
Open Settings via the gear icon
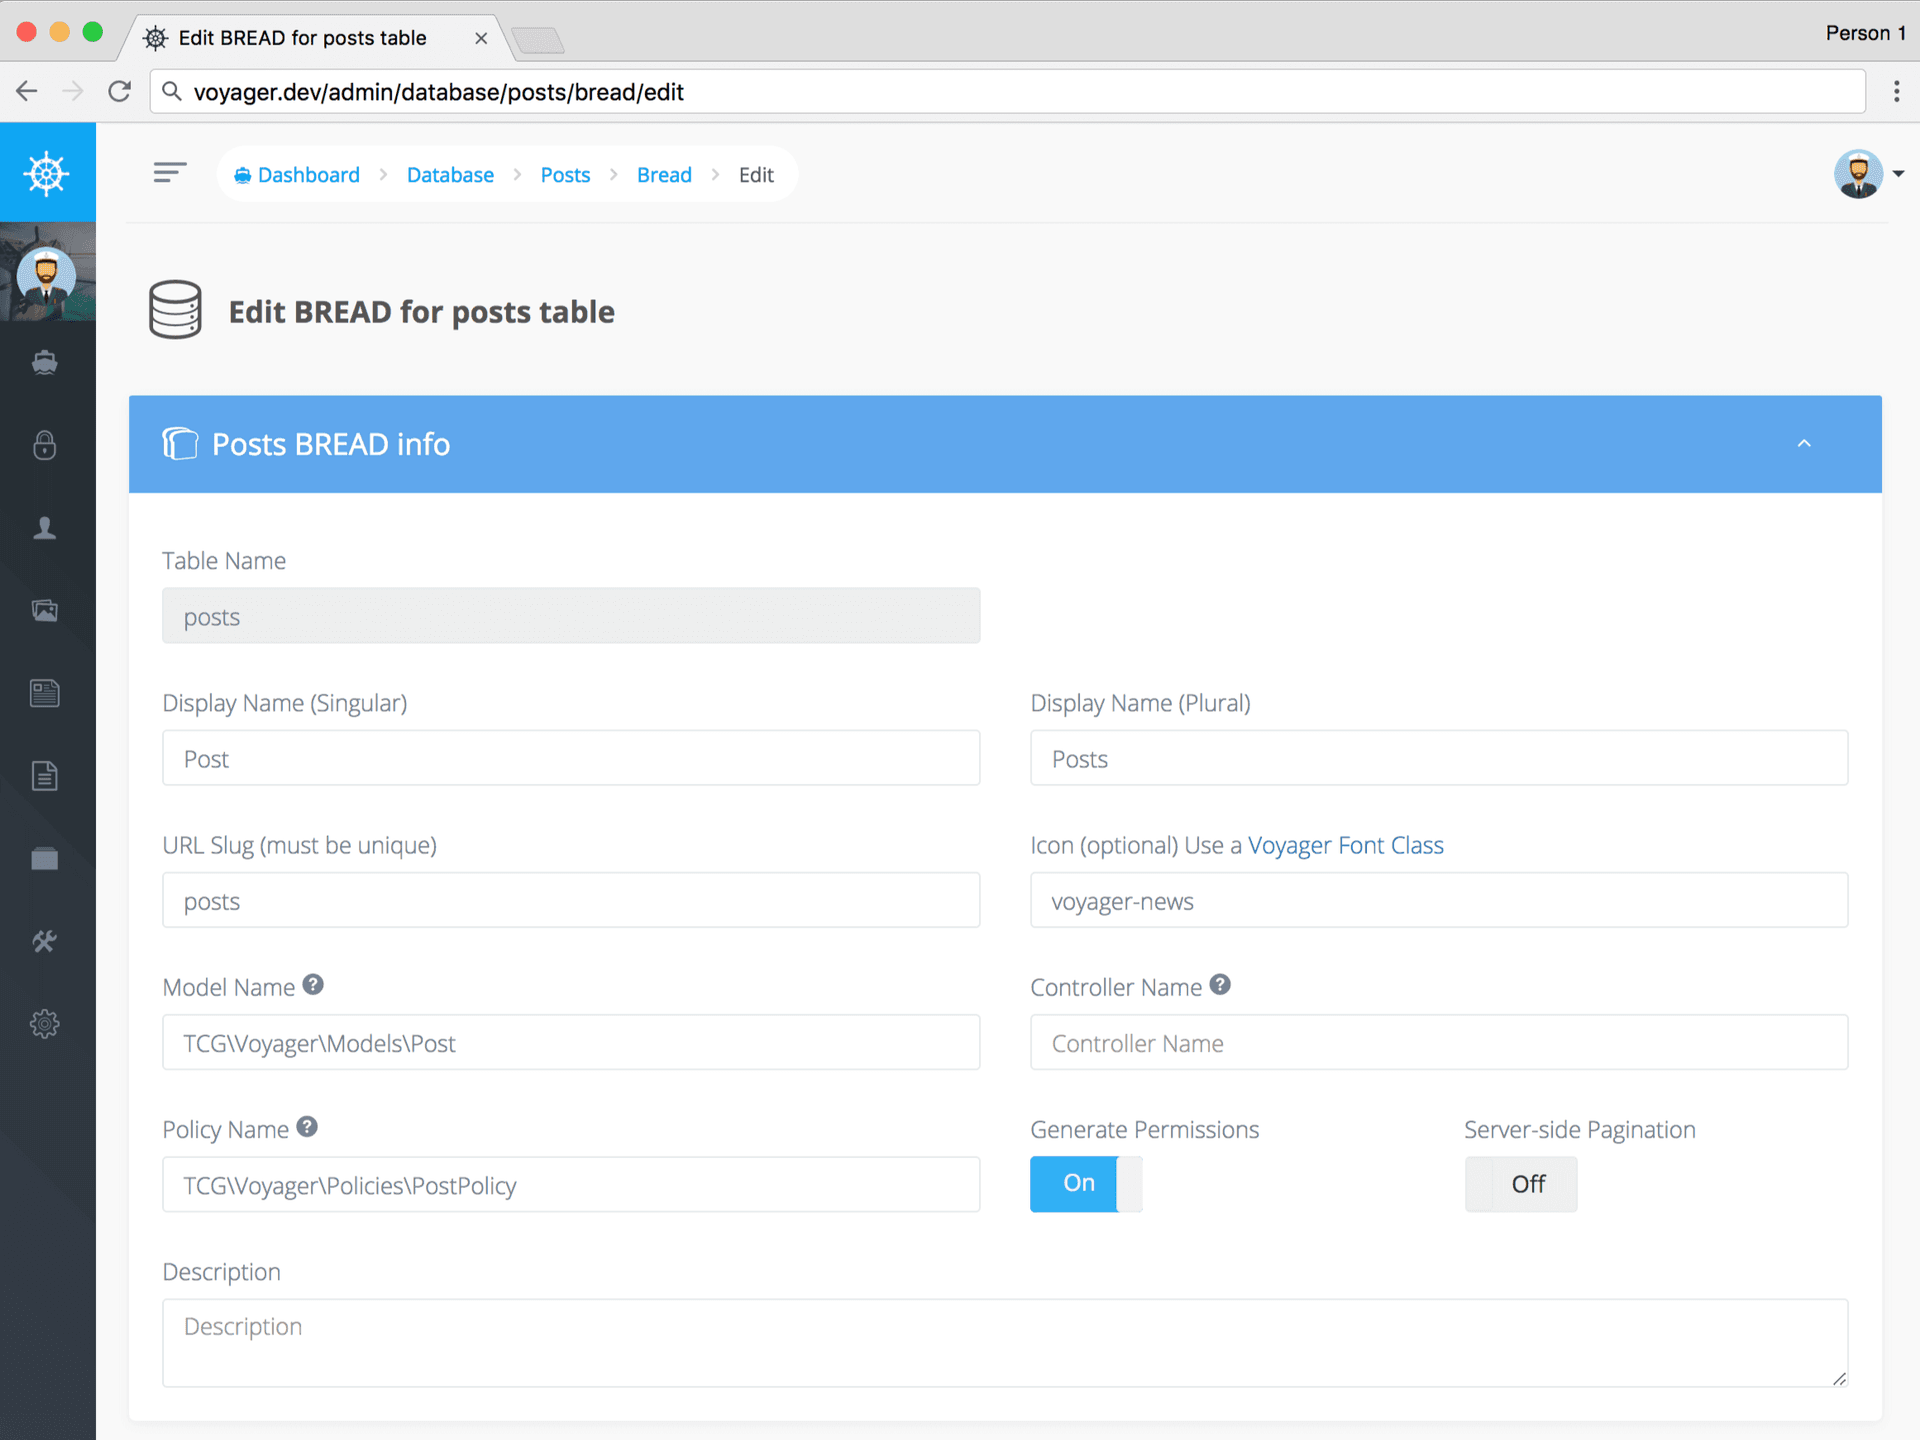(x=45, y=1023)
